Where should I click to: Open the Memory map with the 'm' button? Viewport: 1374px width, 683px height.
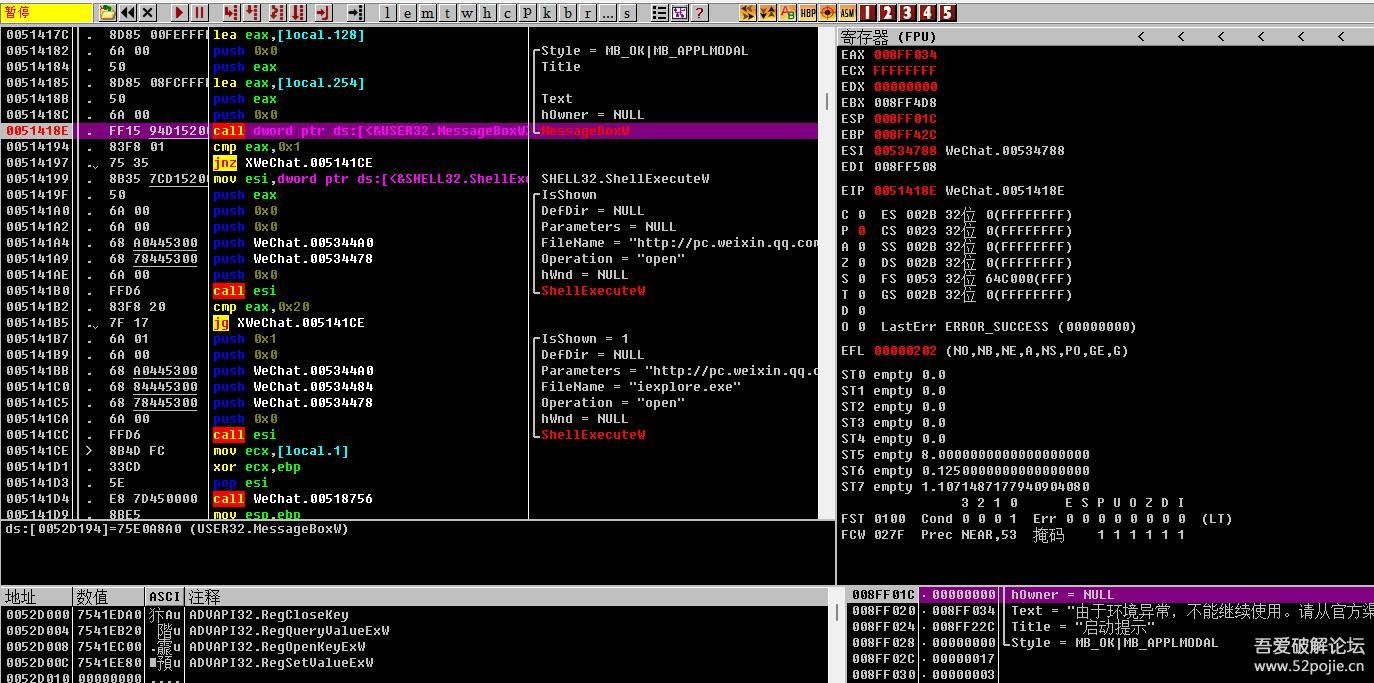pos(427,13)
